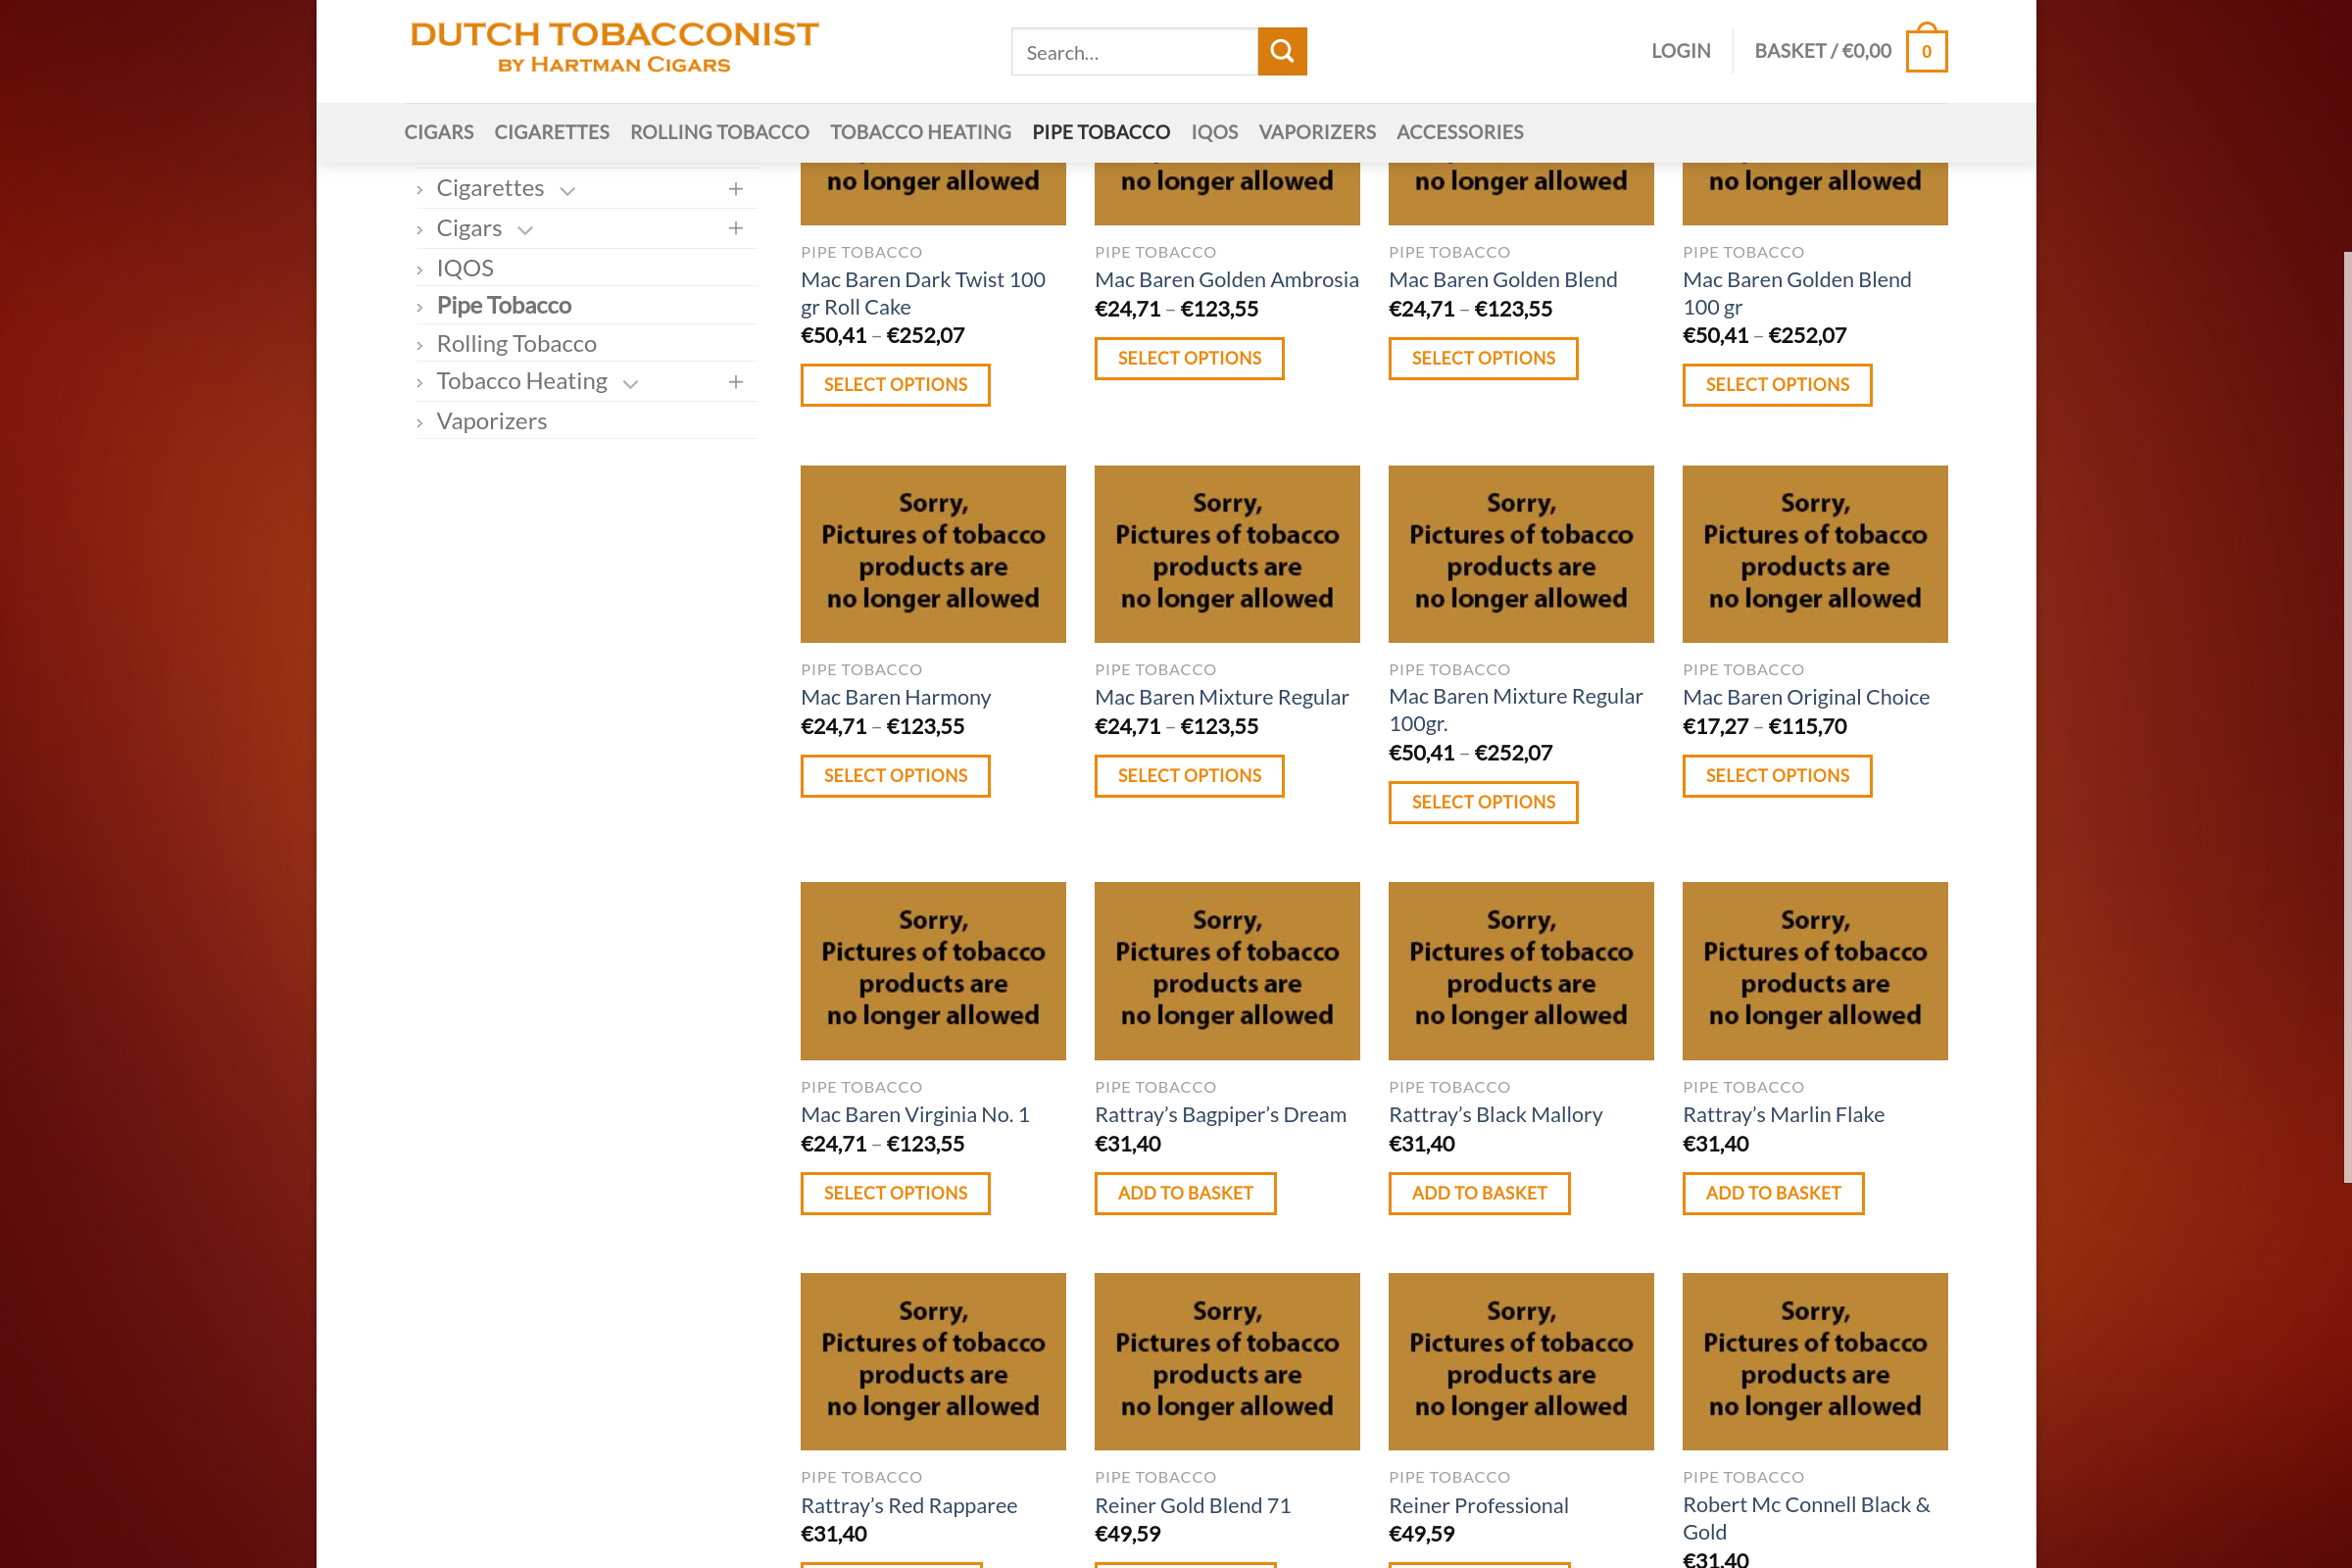Open the TOBACCO HEATING menu item
The image size is (2352, 1568).
[920, 132]
